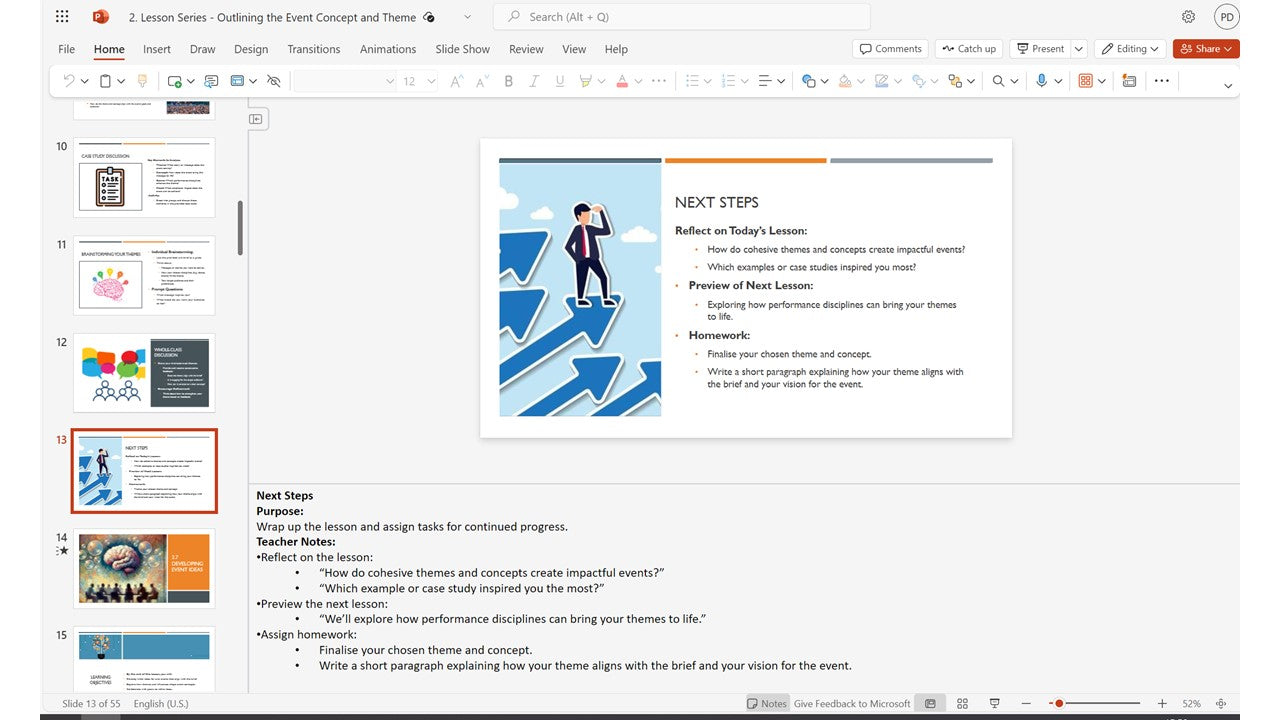Image resolution: width=1280 pixels, height=720 pixels.
Task: Toggle Italic formatting
Action: point(533,81)
